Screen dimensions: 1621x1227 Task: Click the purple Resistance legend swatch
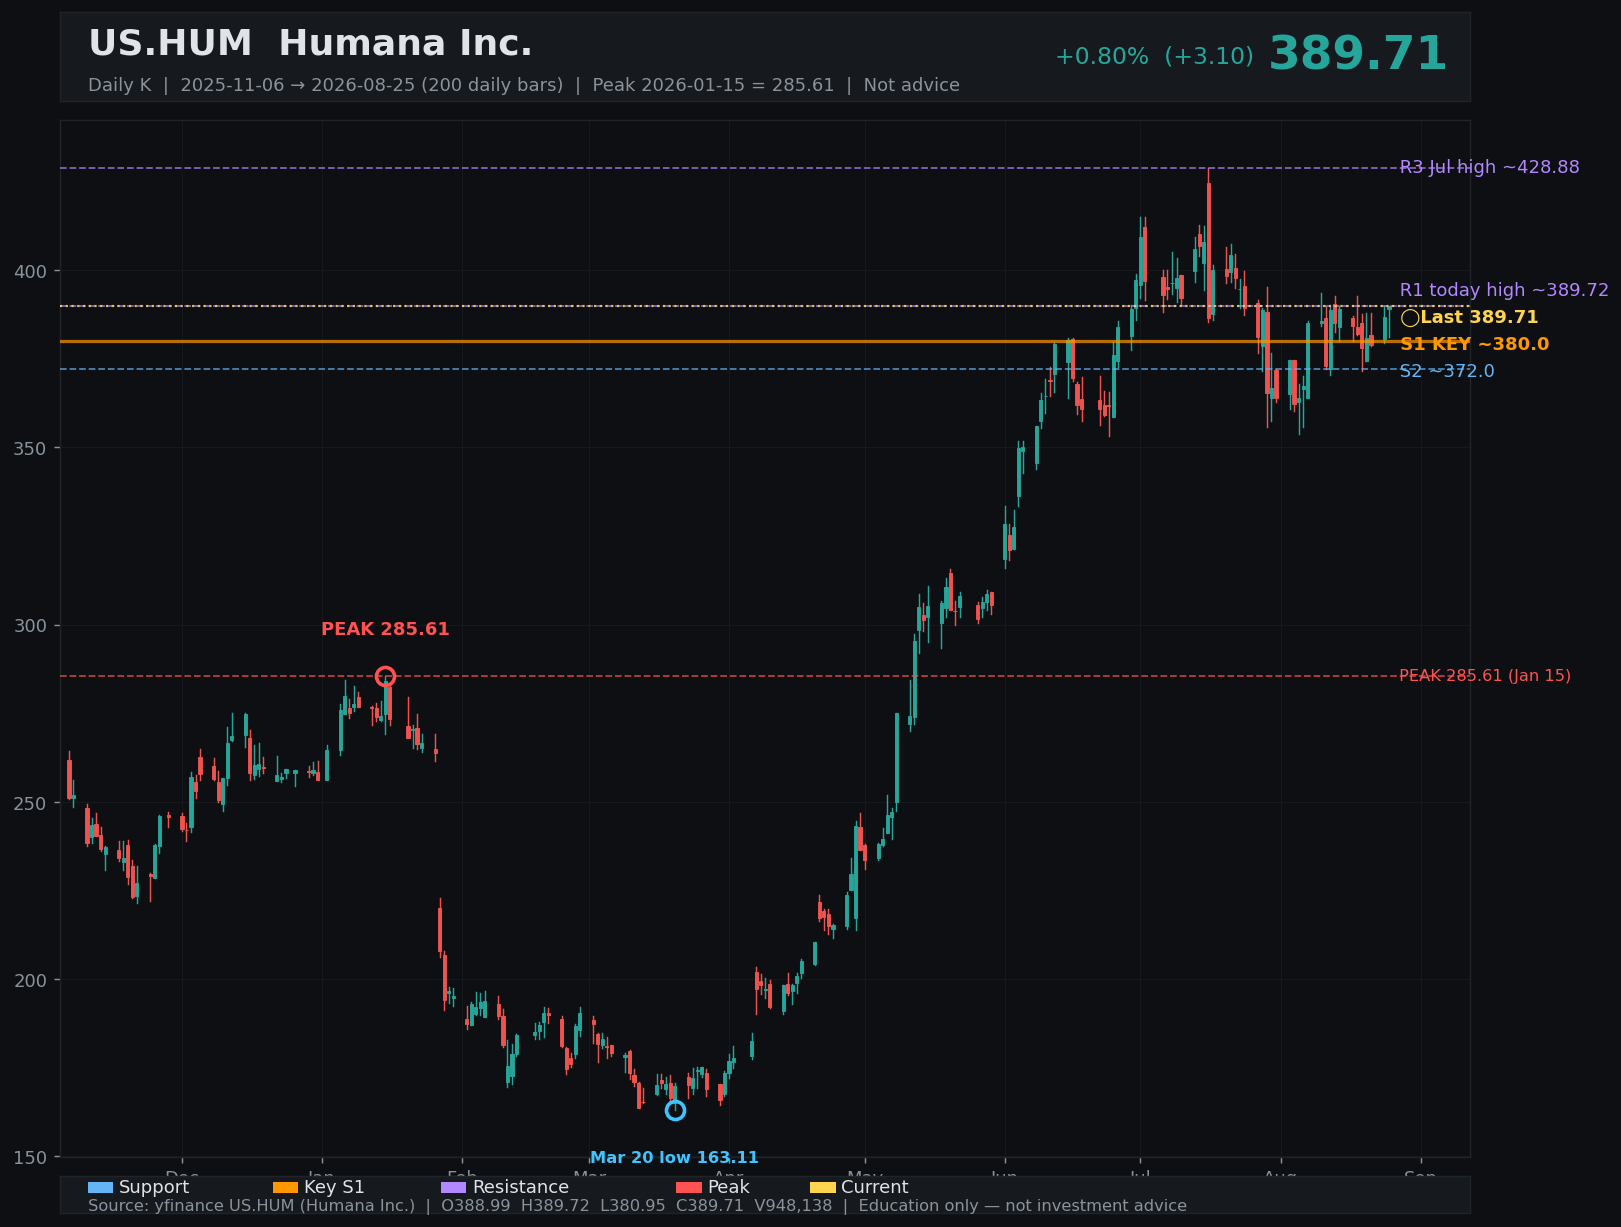pos(454,1188)
